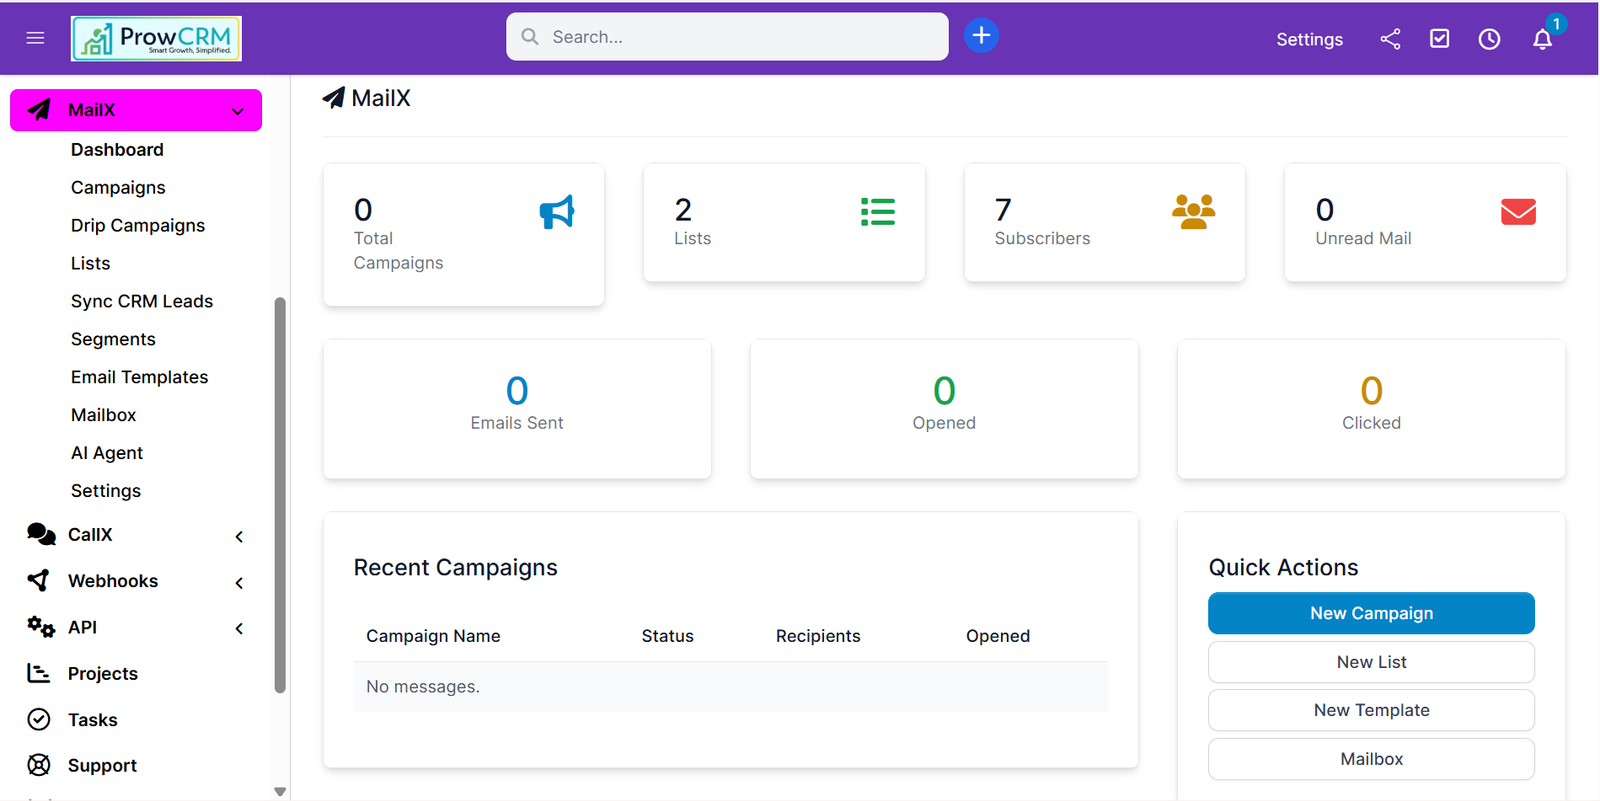Viewport: 1600px width, 801px height.
Task: Click the notification badge showing 1
Action: tap(1556, 24)
